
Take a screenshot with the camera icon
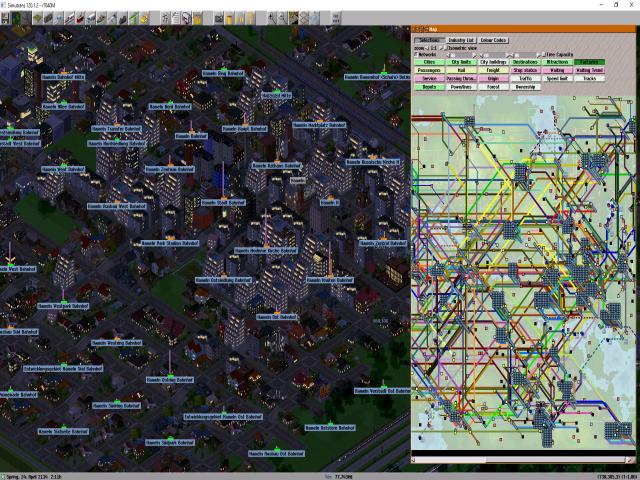(219, 18)
